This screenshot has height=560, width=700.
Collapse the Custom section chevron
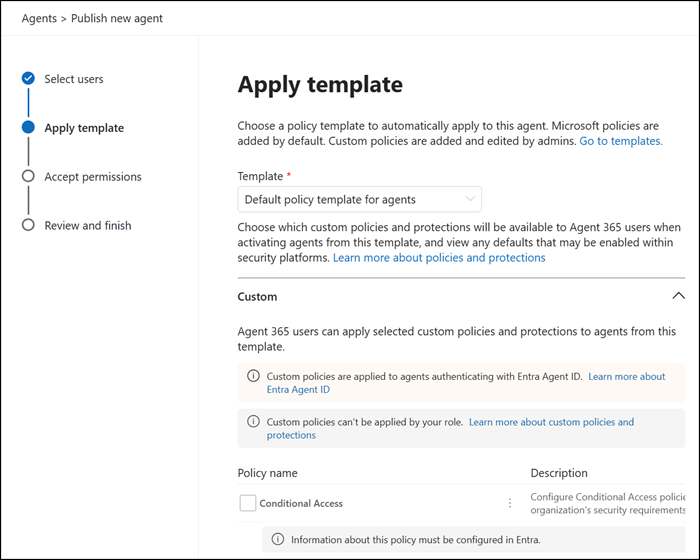click(679, 296)
